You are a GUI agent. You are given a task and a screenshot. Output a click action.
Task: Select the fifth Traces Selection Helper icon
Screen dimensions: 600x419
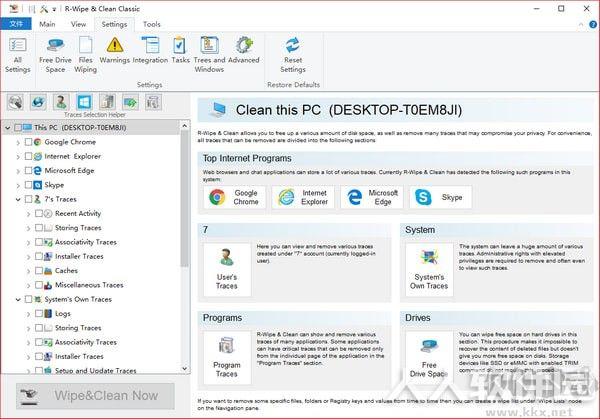pos(107,102)
